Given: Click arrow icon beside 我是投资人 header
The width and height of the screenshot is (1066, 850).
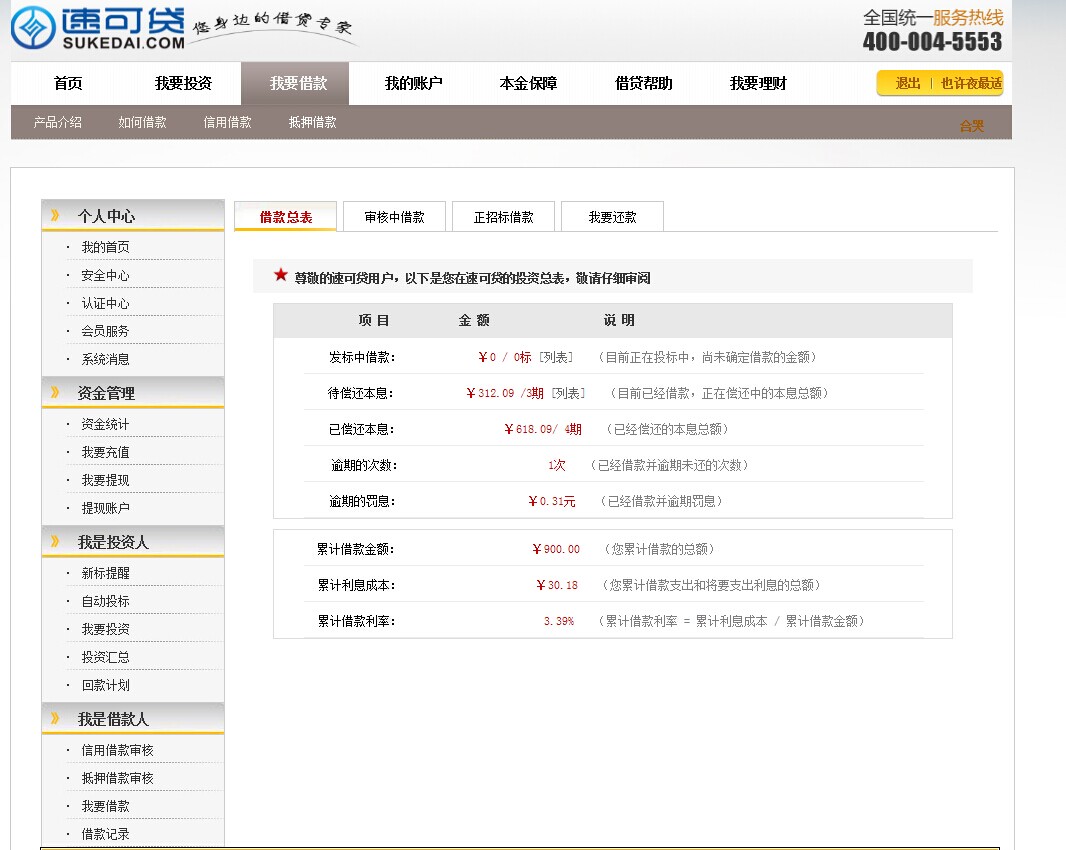Looking at the screenshot, I should [54, 542].
